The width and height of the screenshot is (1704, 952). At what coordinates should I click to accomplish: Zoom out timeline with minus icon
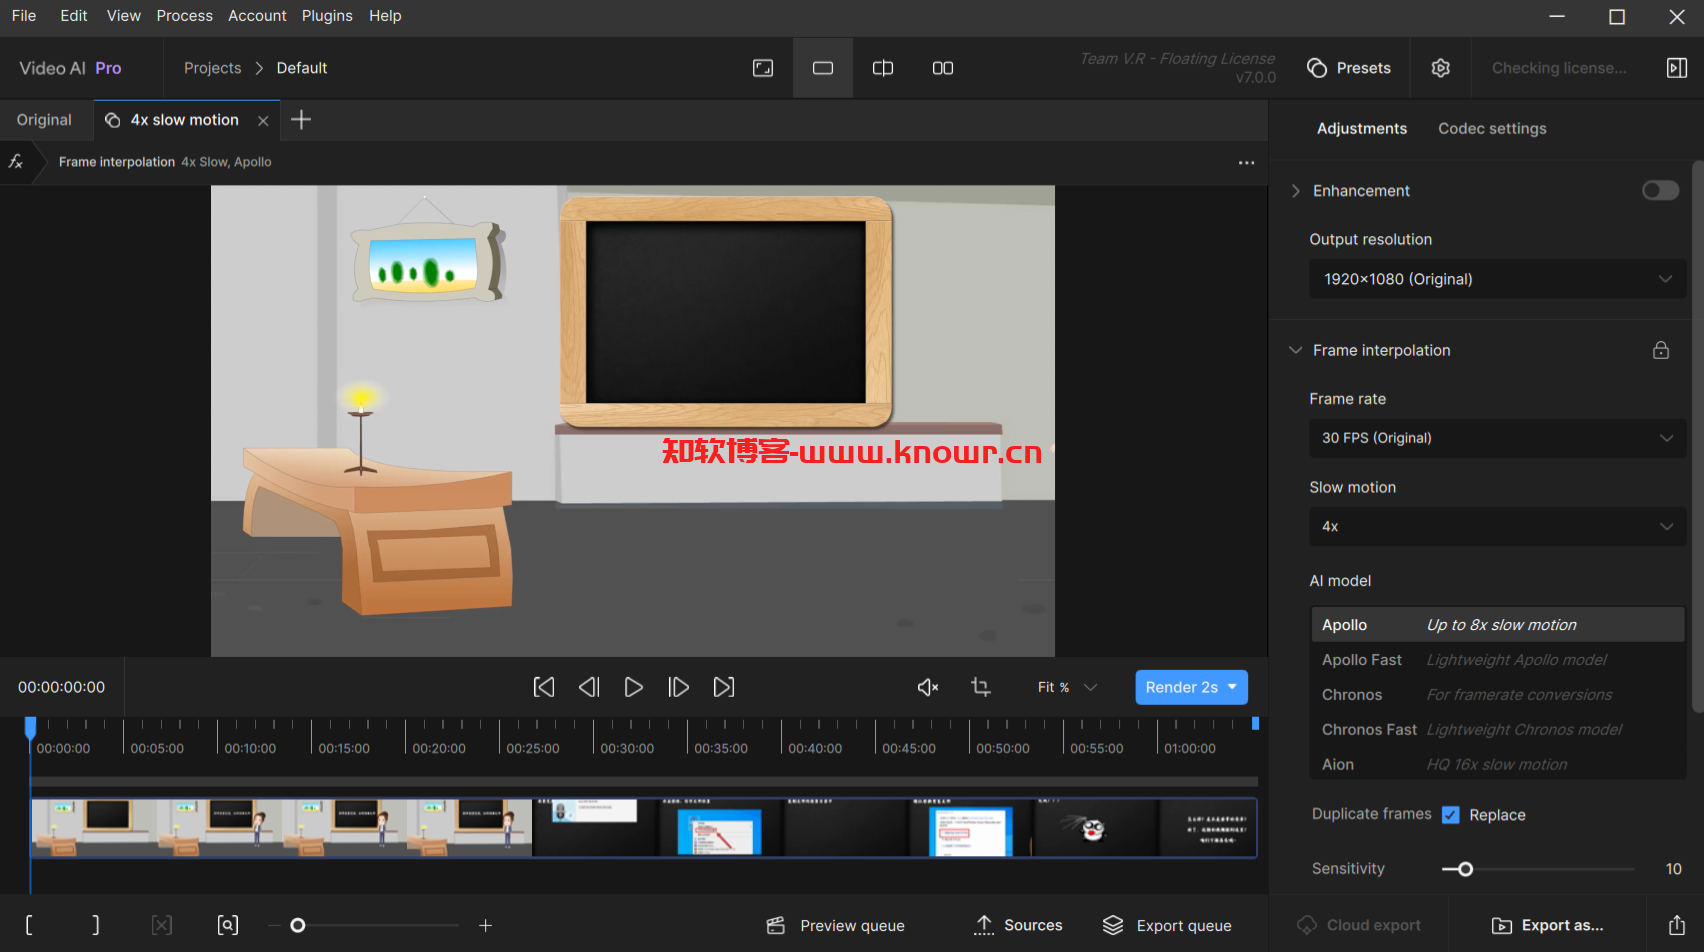pyautogui.click(x=273, y=926)
